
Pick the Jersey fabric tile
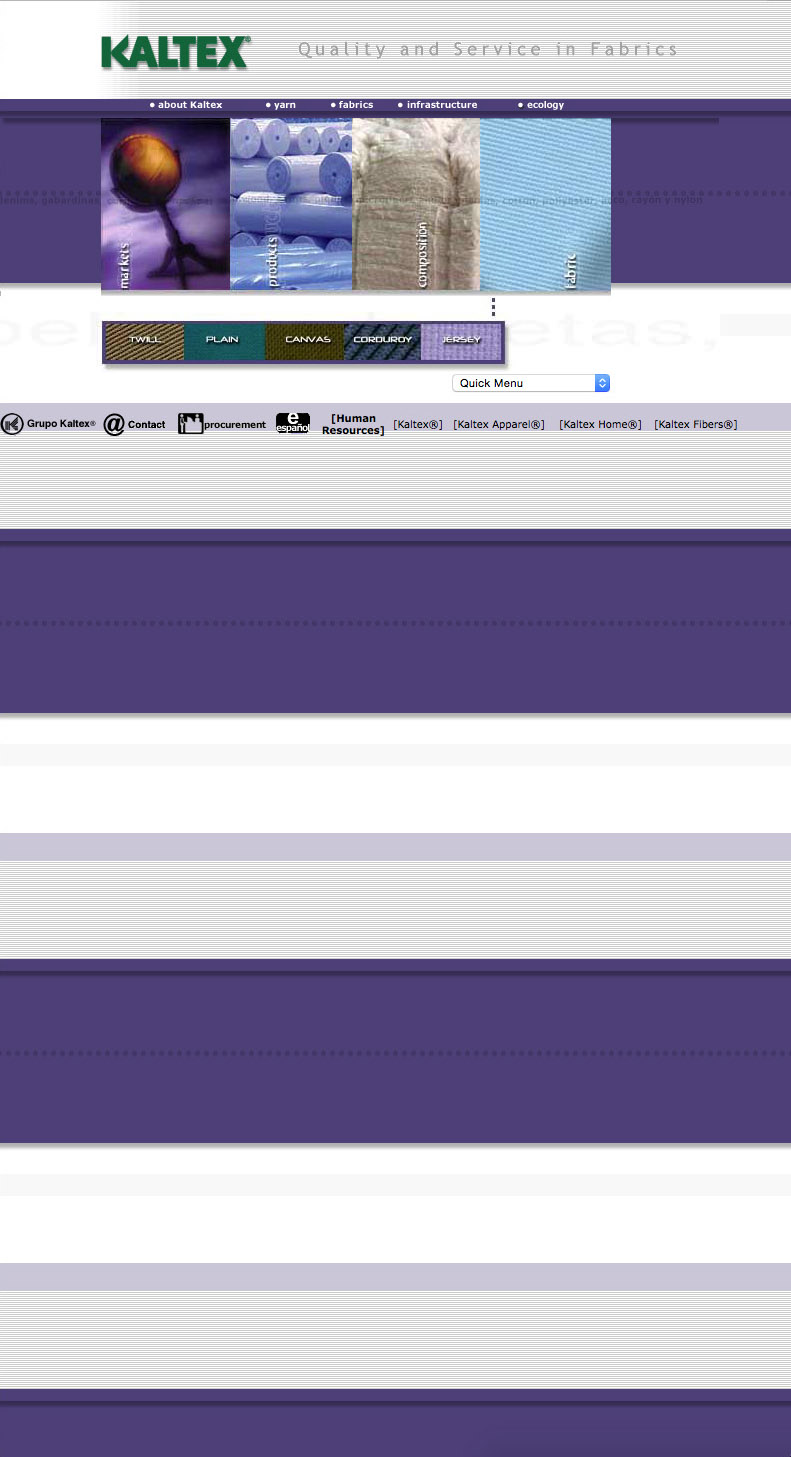pyautogui.click(x=461, y=341)
